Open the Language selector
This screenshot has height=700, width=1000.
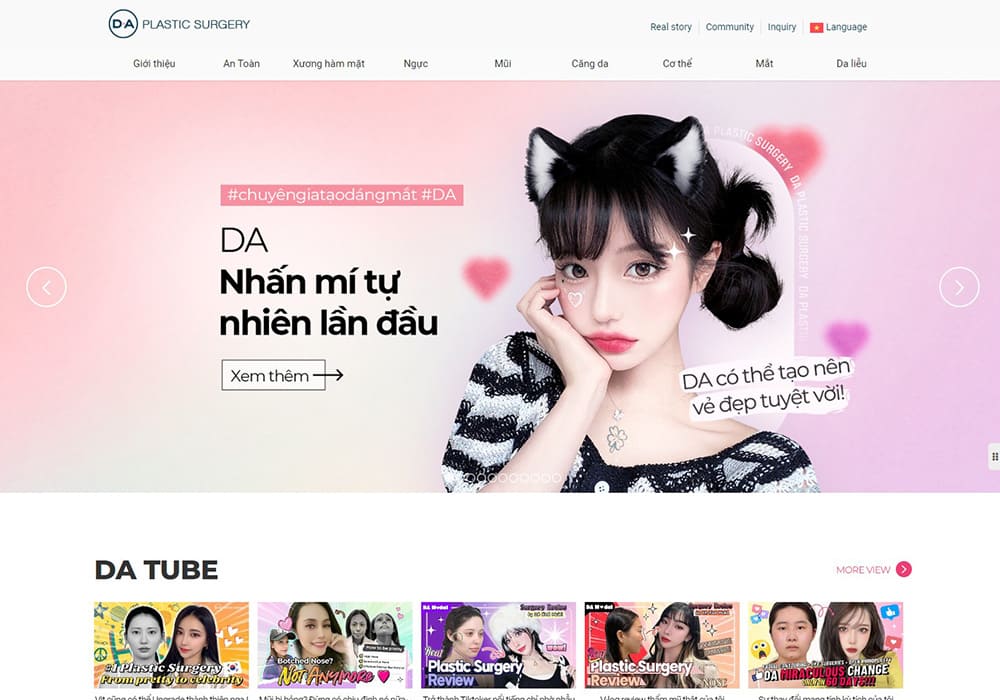(846, 27)
